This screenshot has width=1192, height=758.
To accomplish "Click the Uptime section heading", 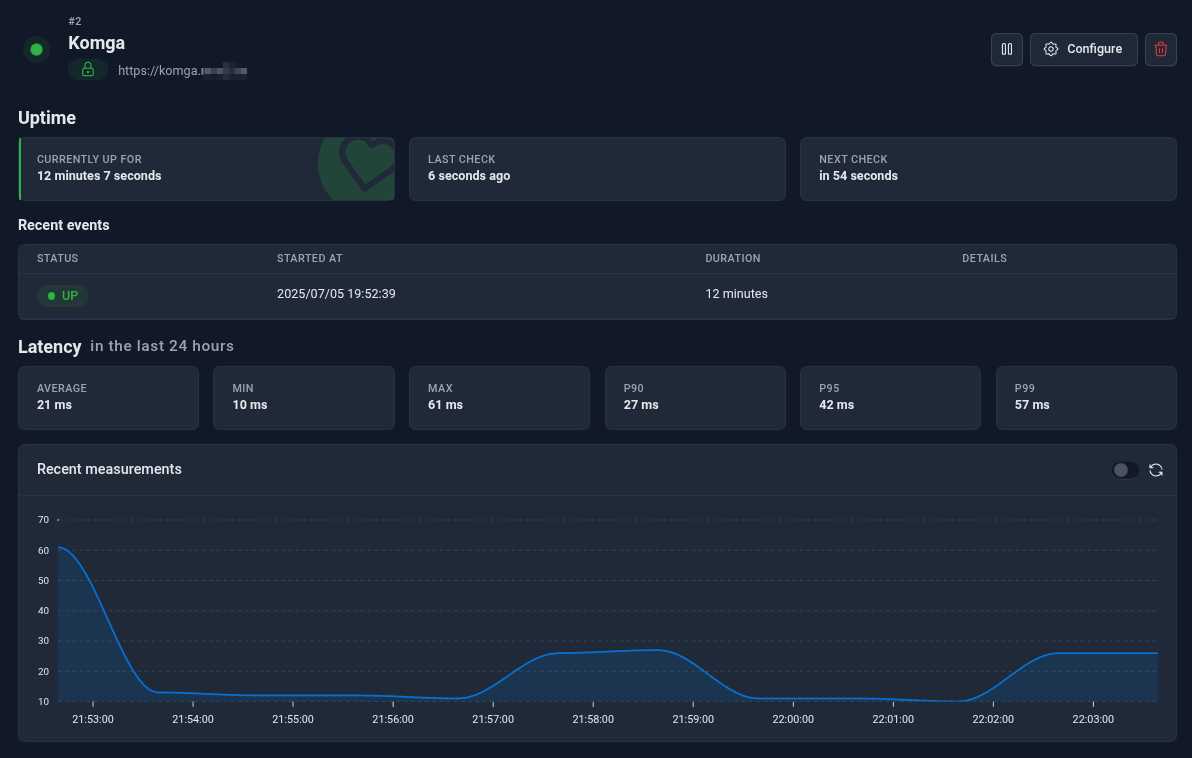I will [x=47, y=118].
